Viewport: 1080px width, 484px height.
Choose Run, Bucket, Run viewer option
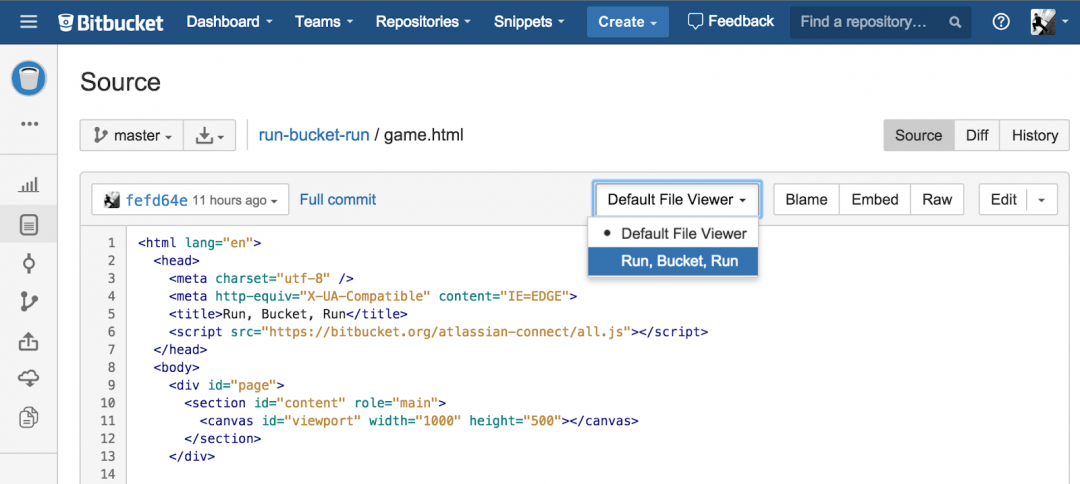coord(679,261)
